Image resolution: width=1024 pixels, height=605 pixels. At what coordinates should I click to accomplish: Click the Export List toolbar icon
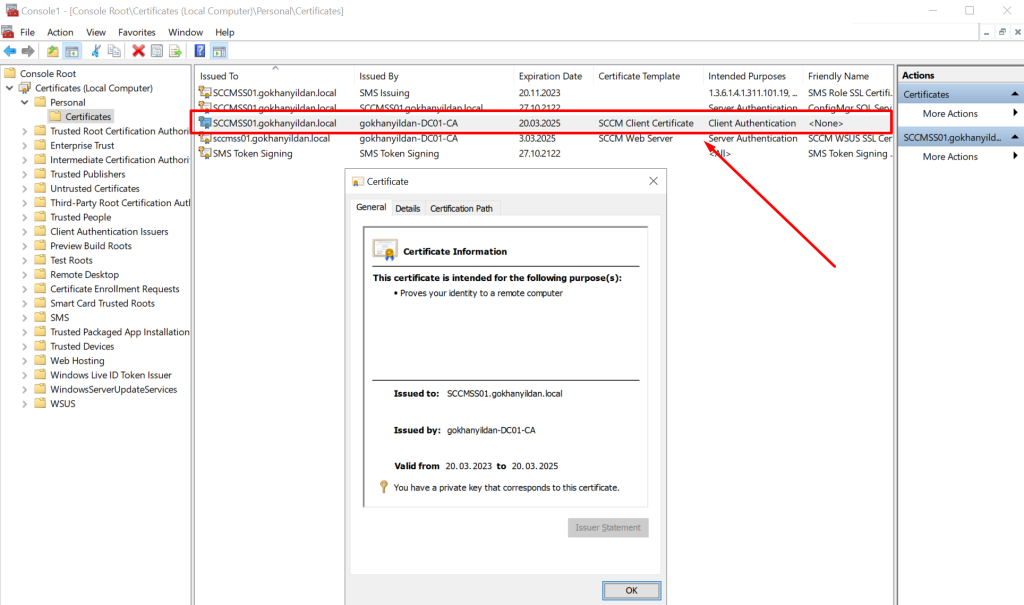(175, 51)
